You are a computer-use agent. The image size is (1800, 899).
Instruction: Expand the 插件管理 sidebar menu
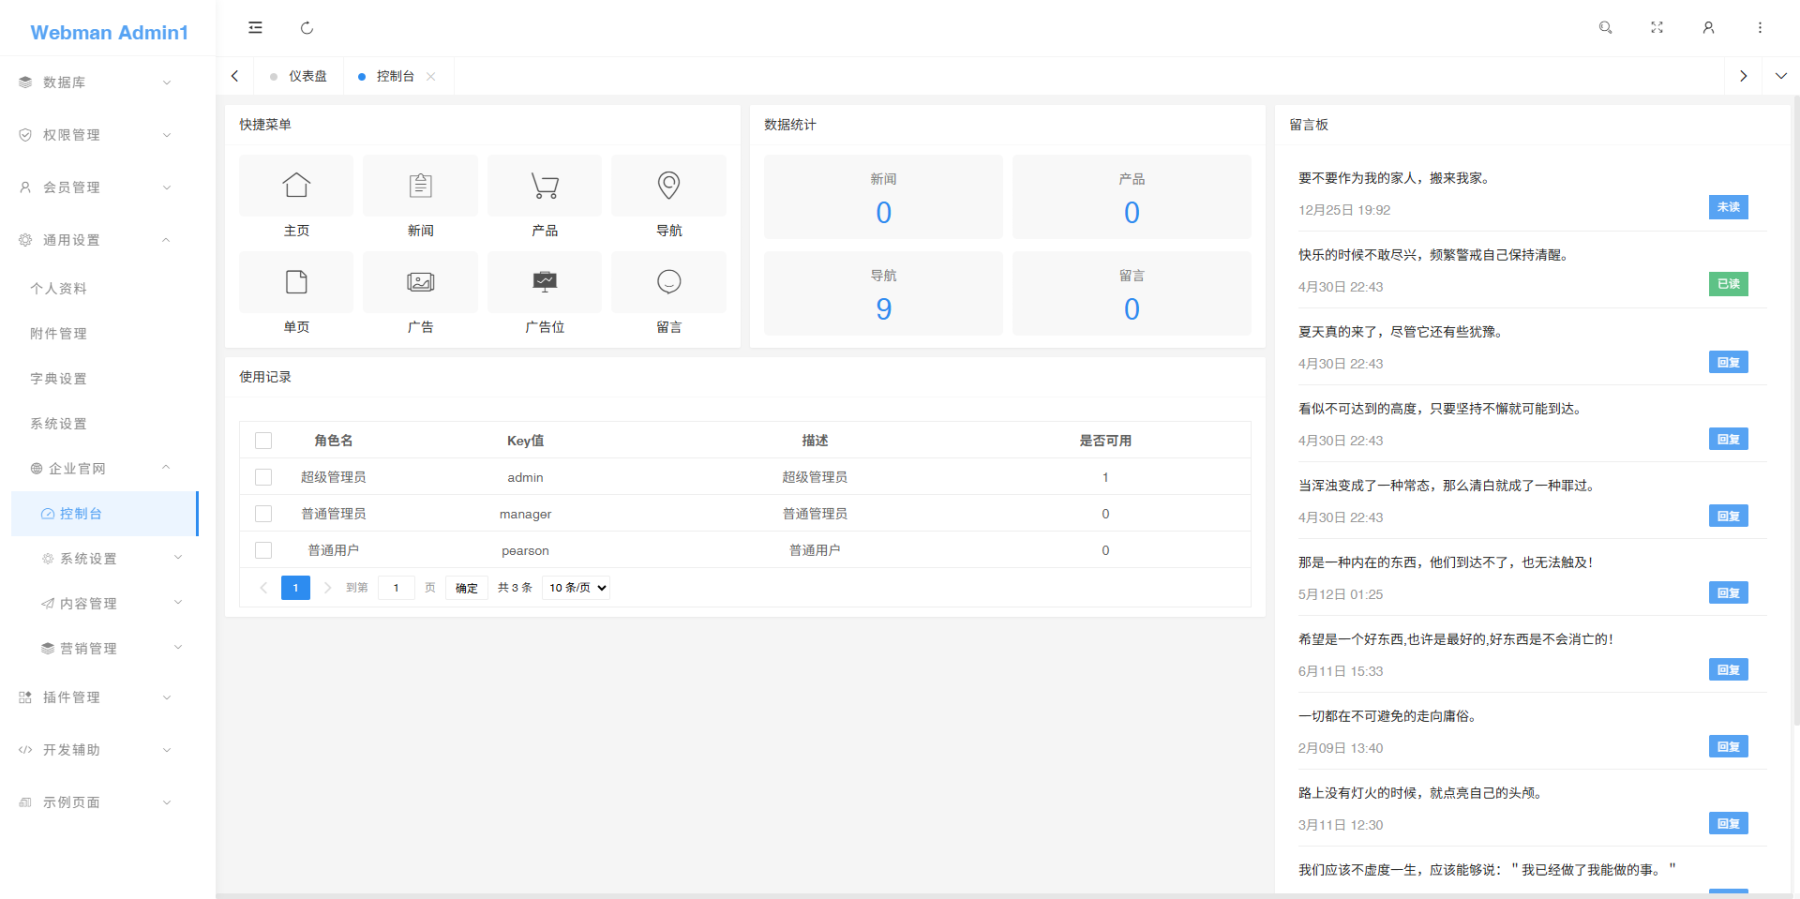(x=95, y=697)
